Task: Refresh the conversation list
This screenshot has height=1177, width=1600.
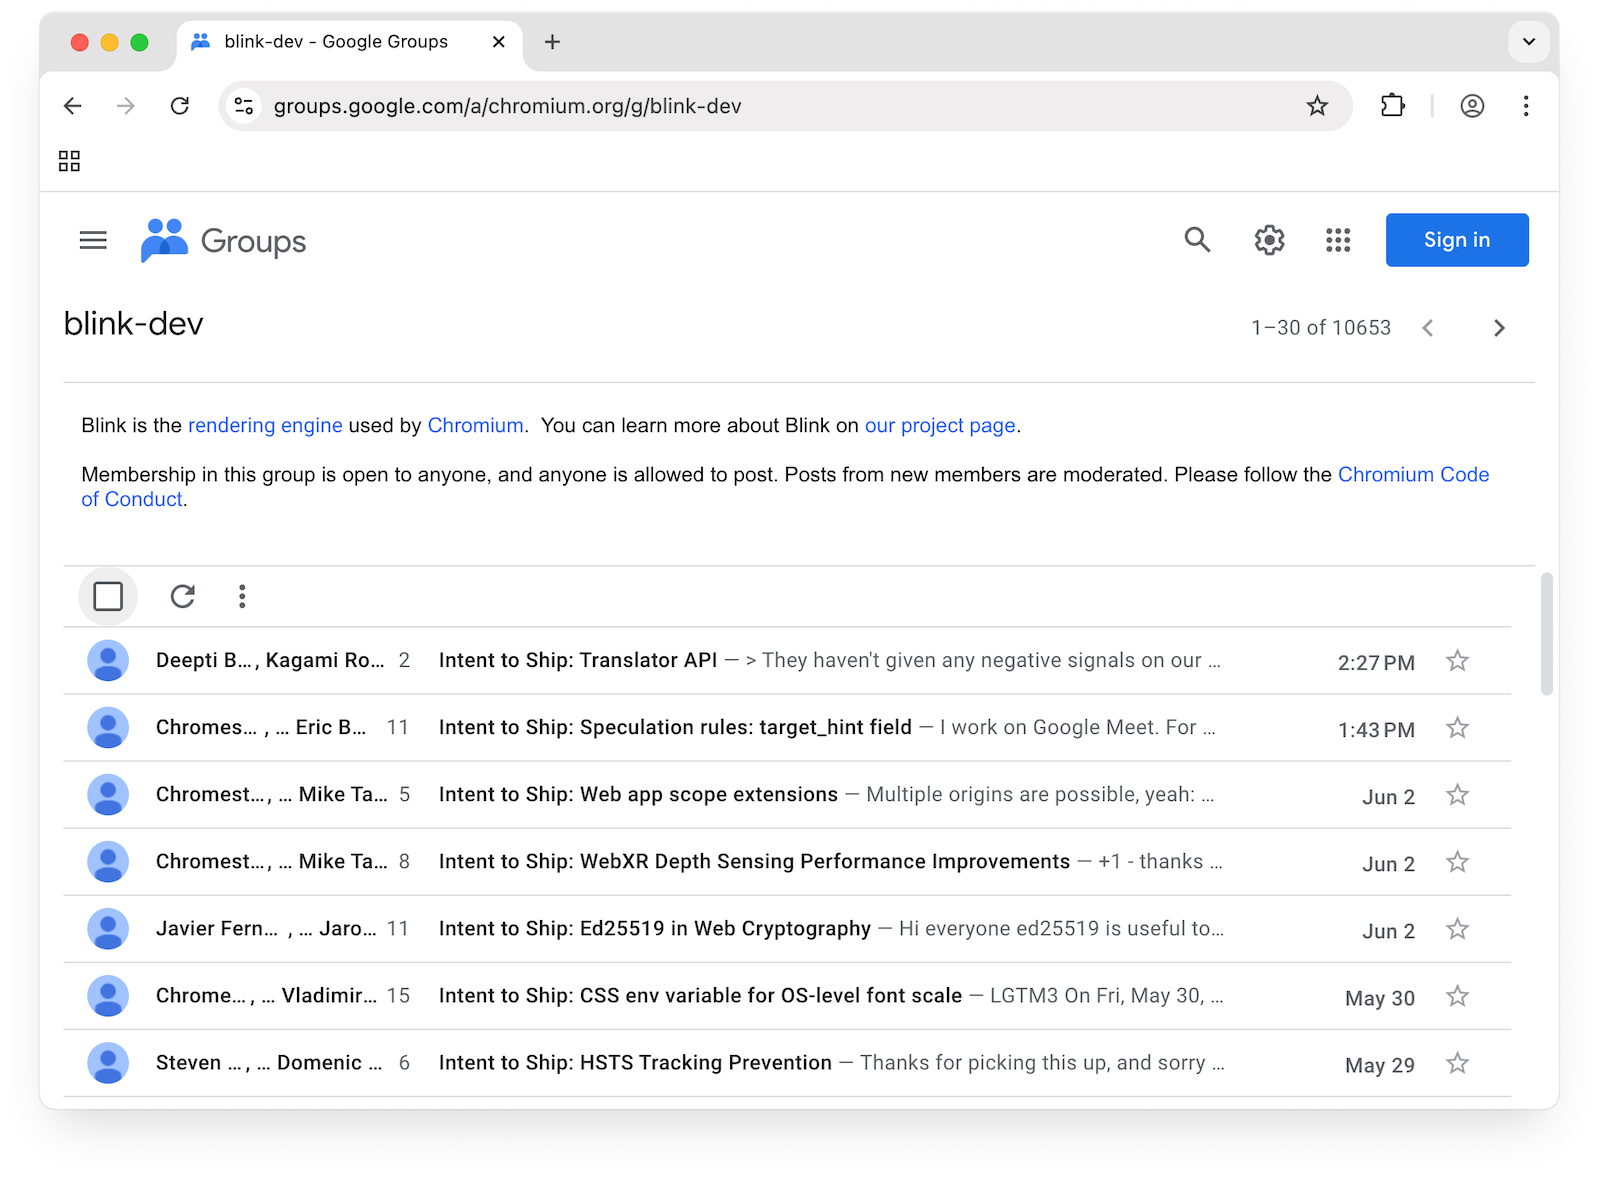Action: (182, 597)
